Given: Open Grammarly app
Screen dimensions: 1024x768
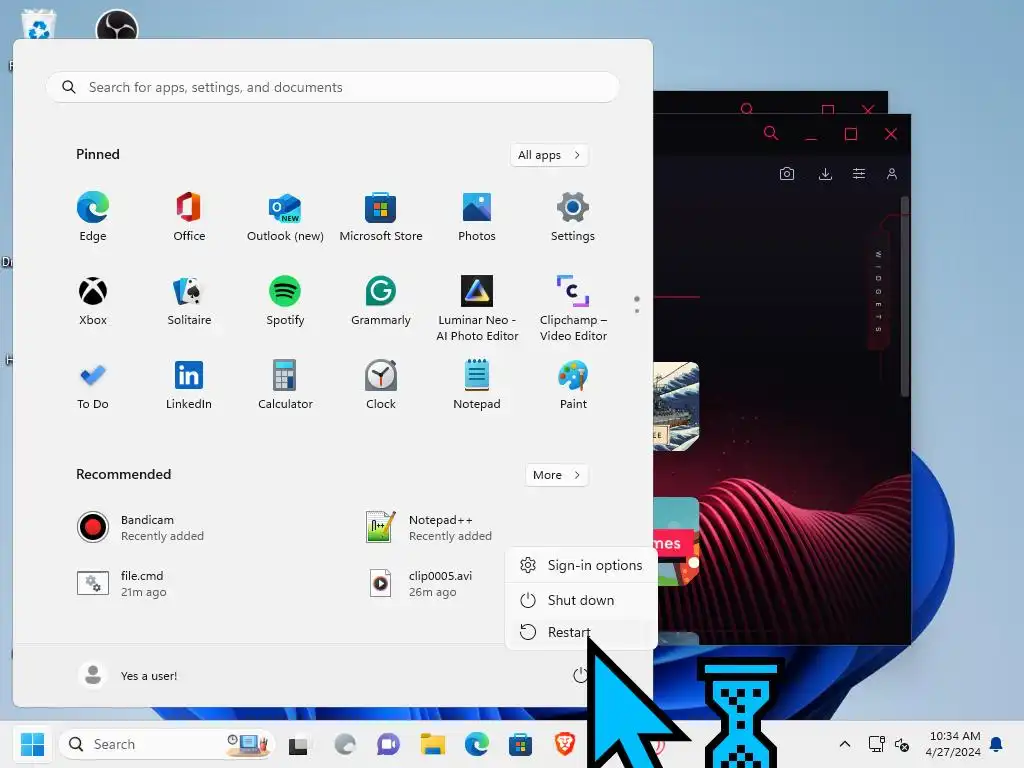Looking at the screenshot, I should (x=381, y=301).
